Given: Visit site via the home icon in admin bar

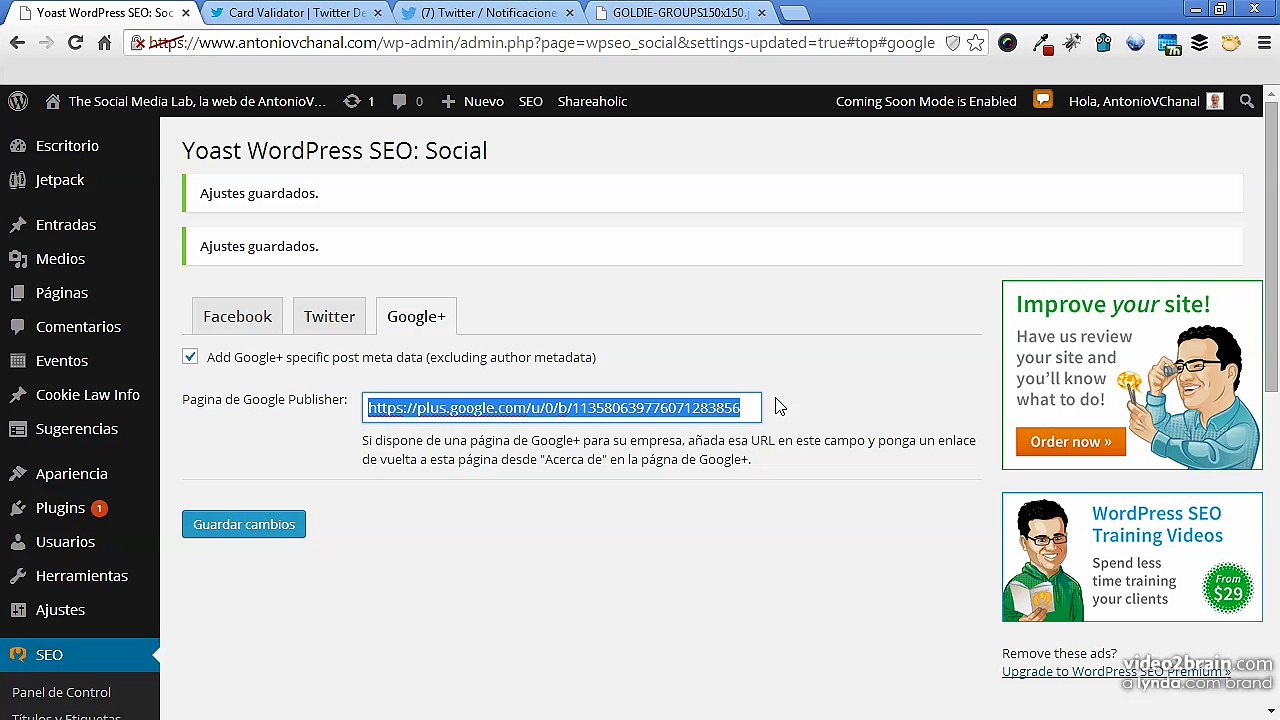Looking at the screenshot, I should click(53, 101).
